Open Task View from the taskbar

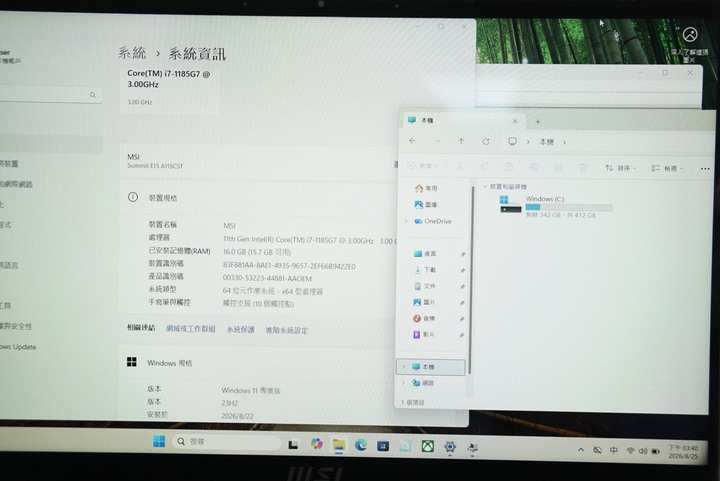[293, 444]
